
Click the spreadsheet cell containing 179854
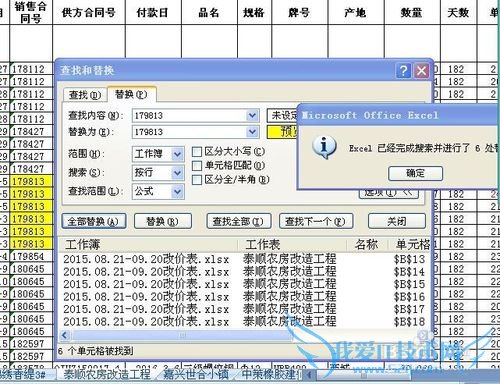31,257
